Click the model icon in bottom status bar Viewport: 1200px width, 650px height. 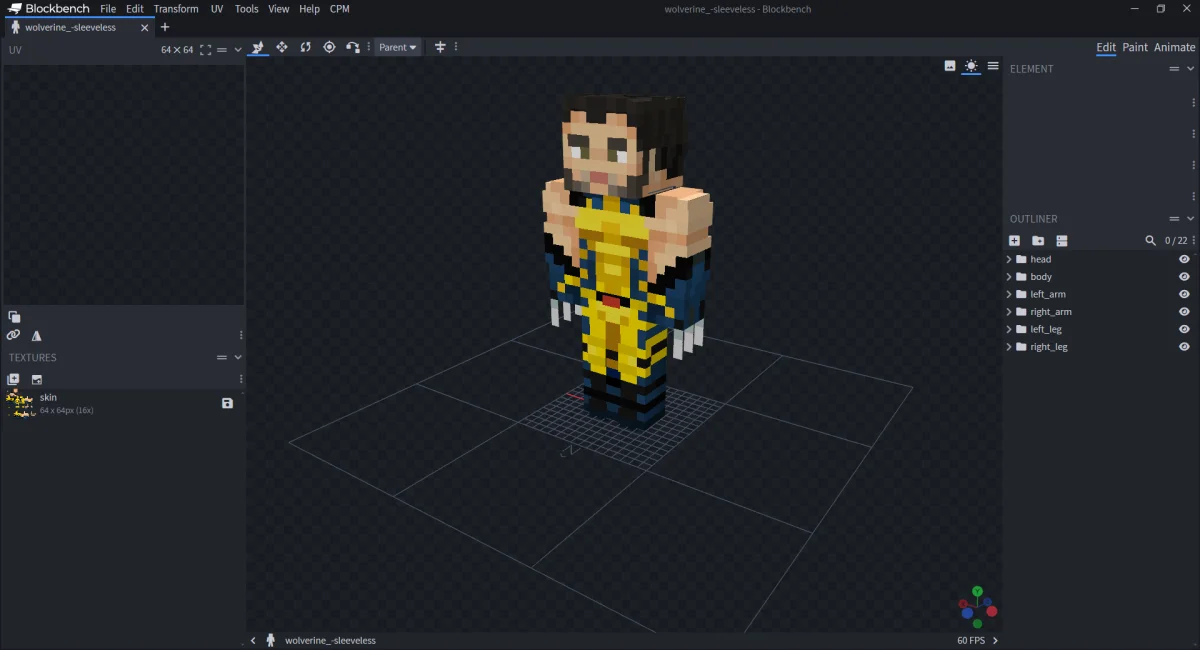tap(271, 640)
